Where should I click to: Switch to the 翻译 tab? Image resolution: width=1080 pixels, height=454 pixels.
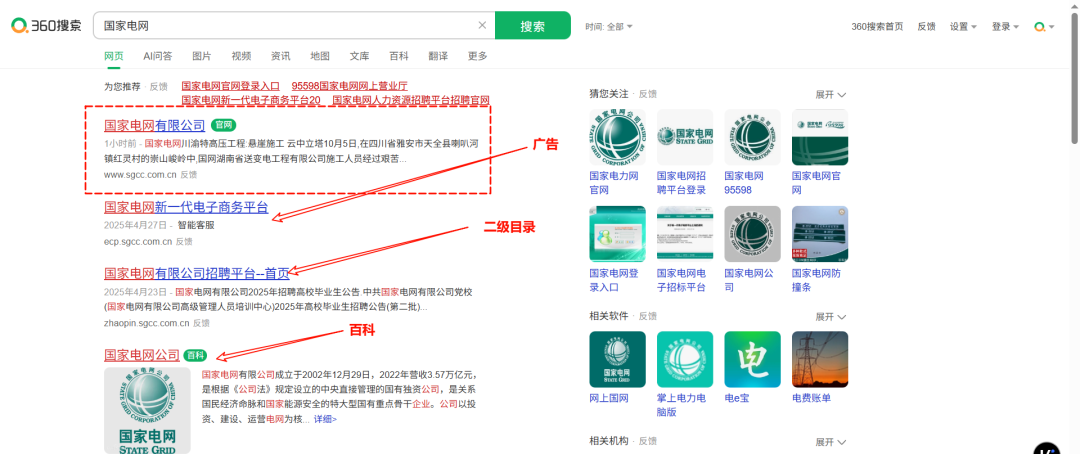coord(438,56)
